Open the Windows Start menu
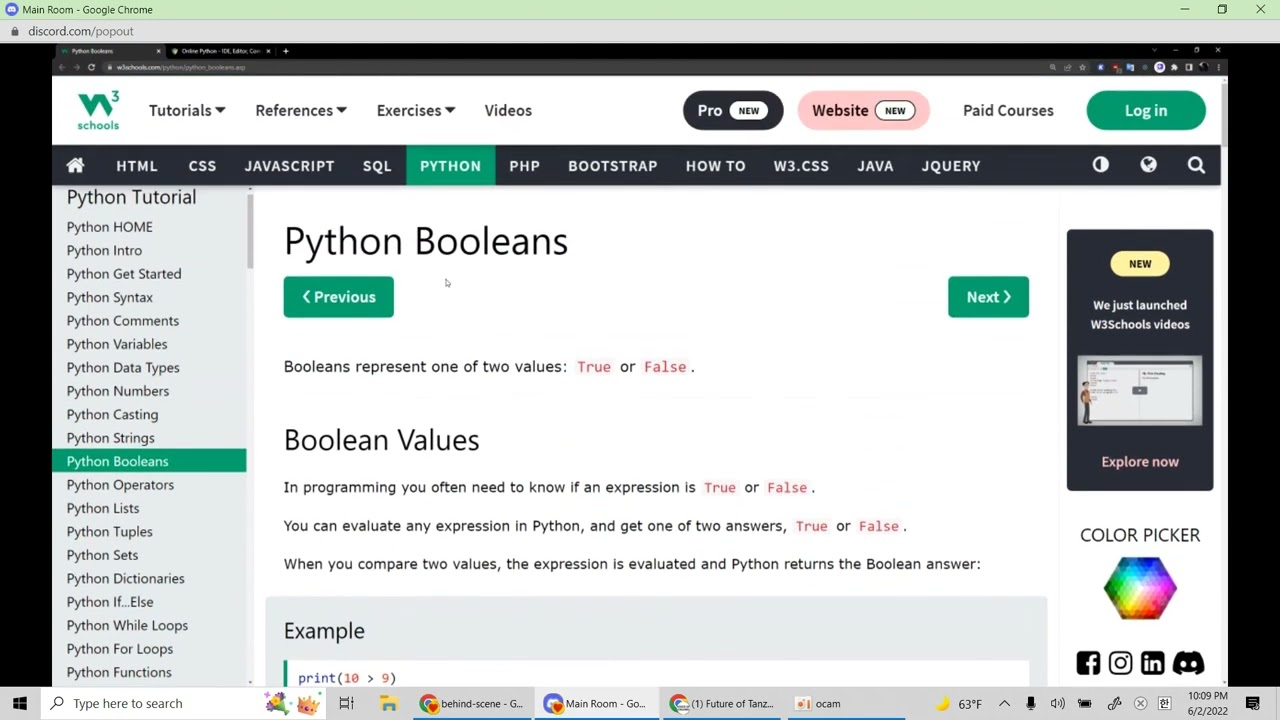 [x=20, y=703]
